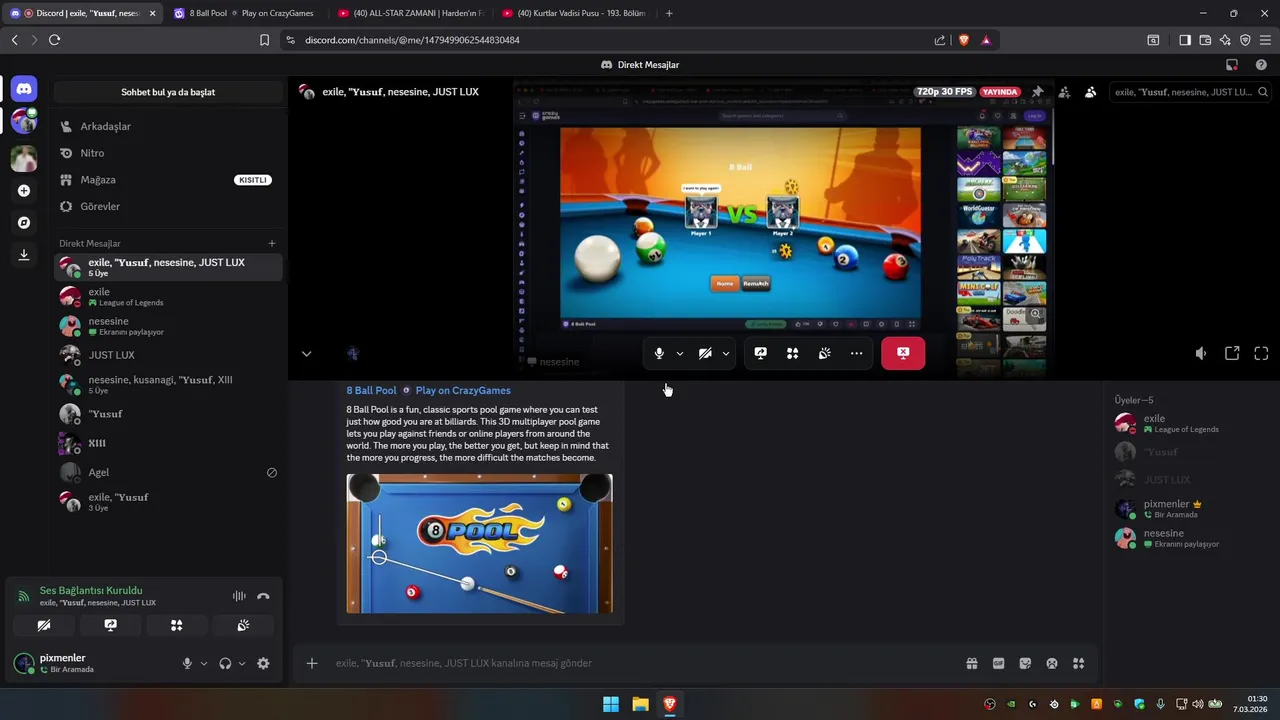Open Arkadaşlar in the sidebar
This screenshot has width=1280, height=720.
pos(168,127)
